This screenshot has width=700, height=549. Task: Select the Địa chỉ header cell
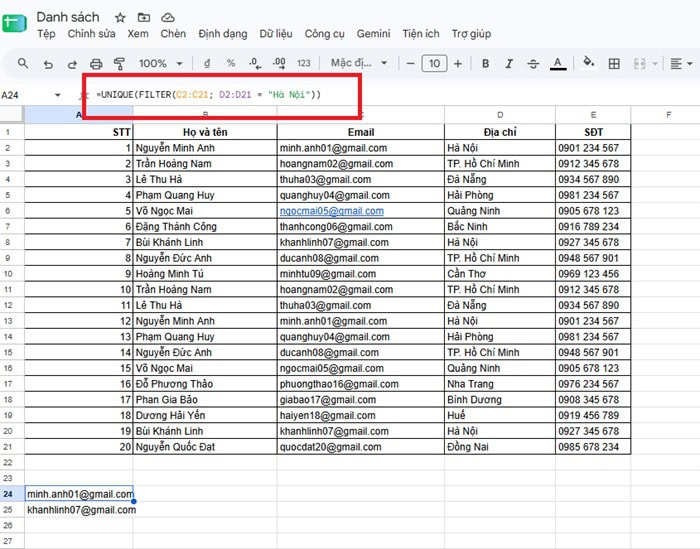pyautogui.click(x=500, y=132)
